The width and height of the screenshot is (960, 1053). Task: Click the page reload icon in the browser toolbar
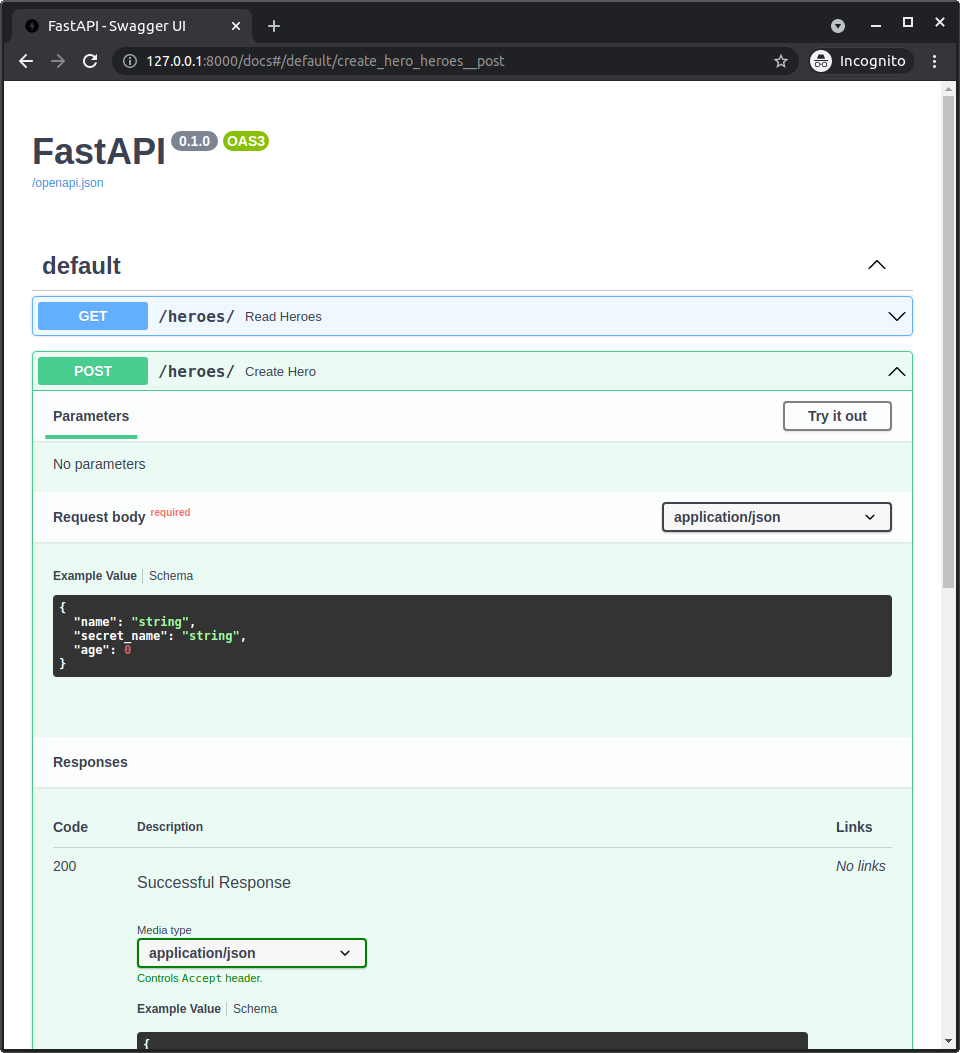90,60
